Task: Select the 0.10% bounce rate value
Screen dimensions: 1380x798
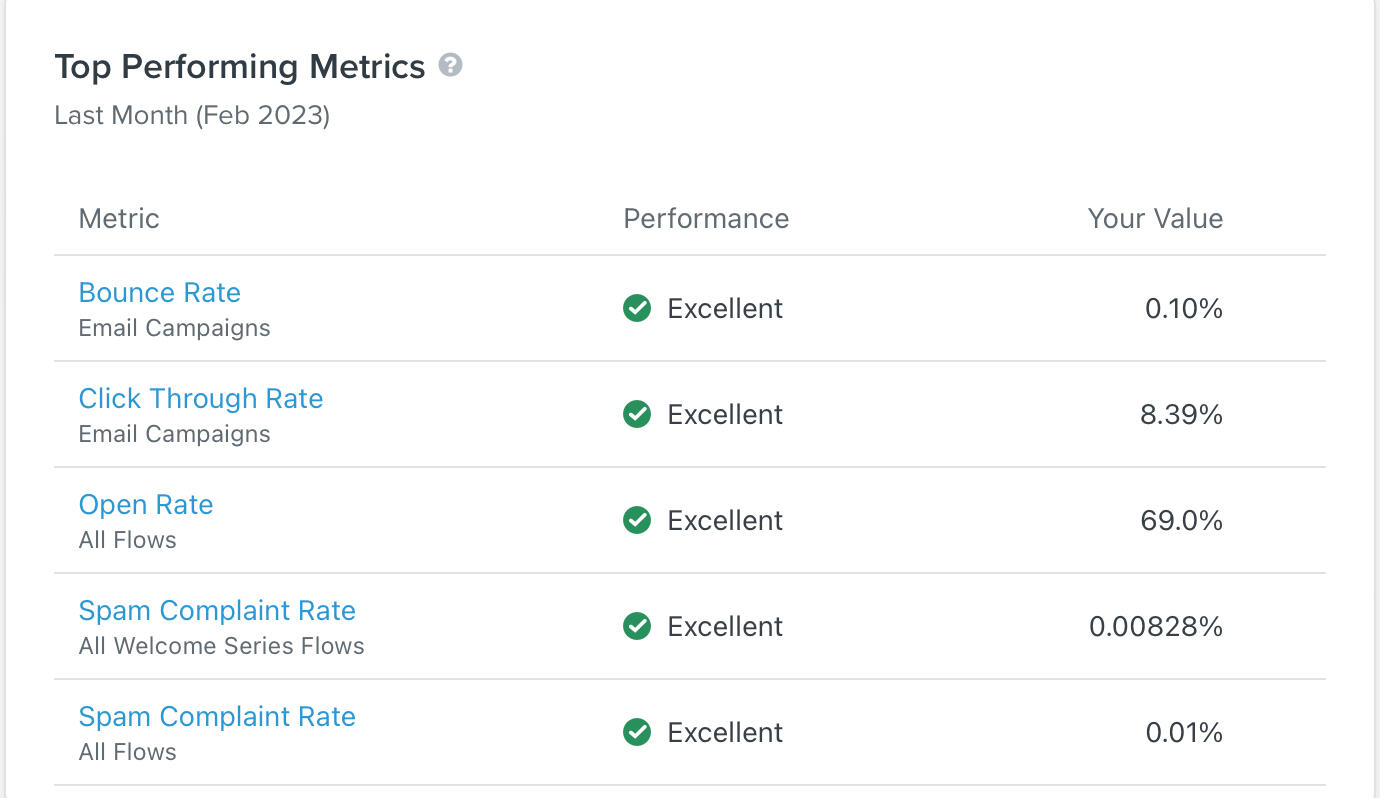Action: tap(1184, 308)
